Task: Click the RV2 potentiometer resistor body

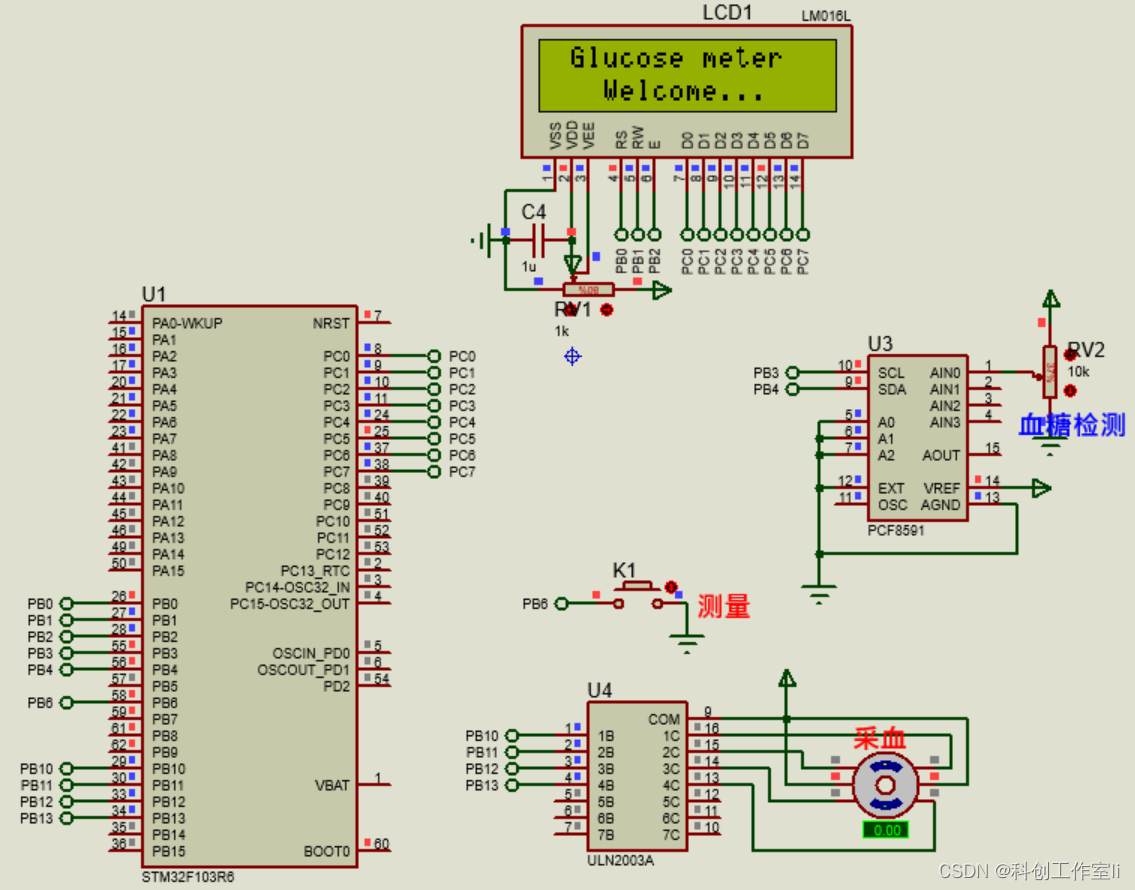Action: coord(1050,372)
